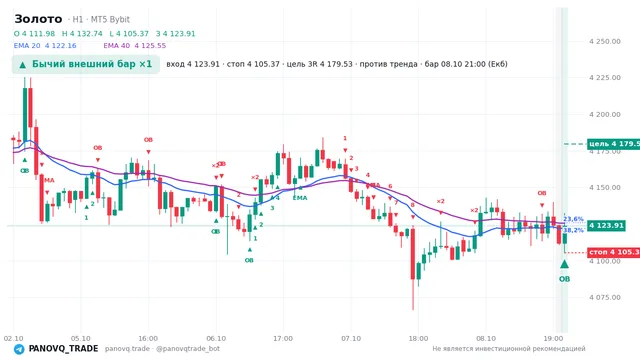Click the вход 4 123.91 entry text
Screen dimensions: 640x360
click(x=193, y=64)
